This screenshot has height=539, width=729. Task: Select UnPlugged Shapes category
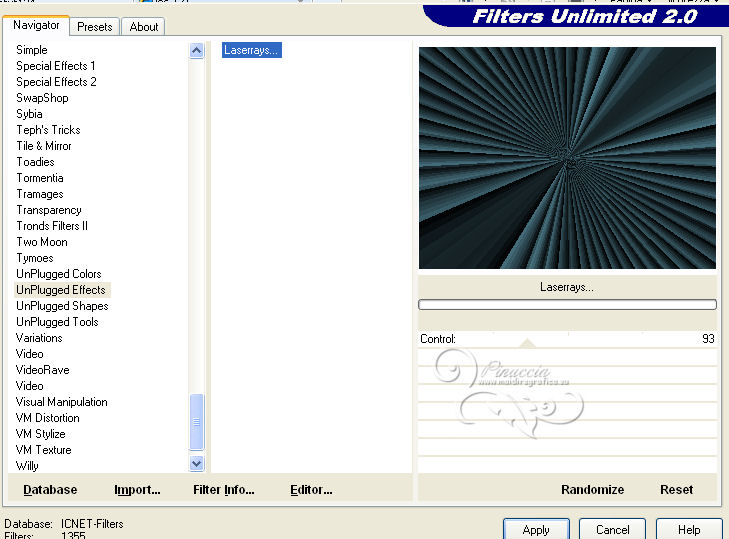pos(62,306)
